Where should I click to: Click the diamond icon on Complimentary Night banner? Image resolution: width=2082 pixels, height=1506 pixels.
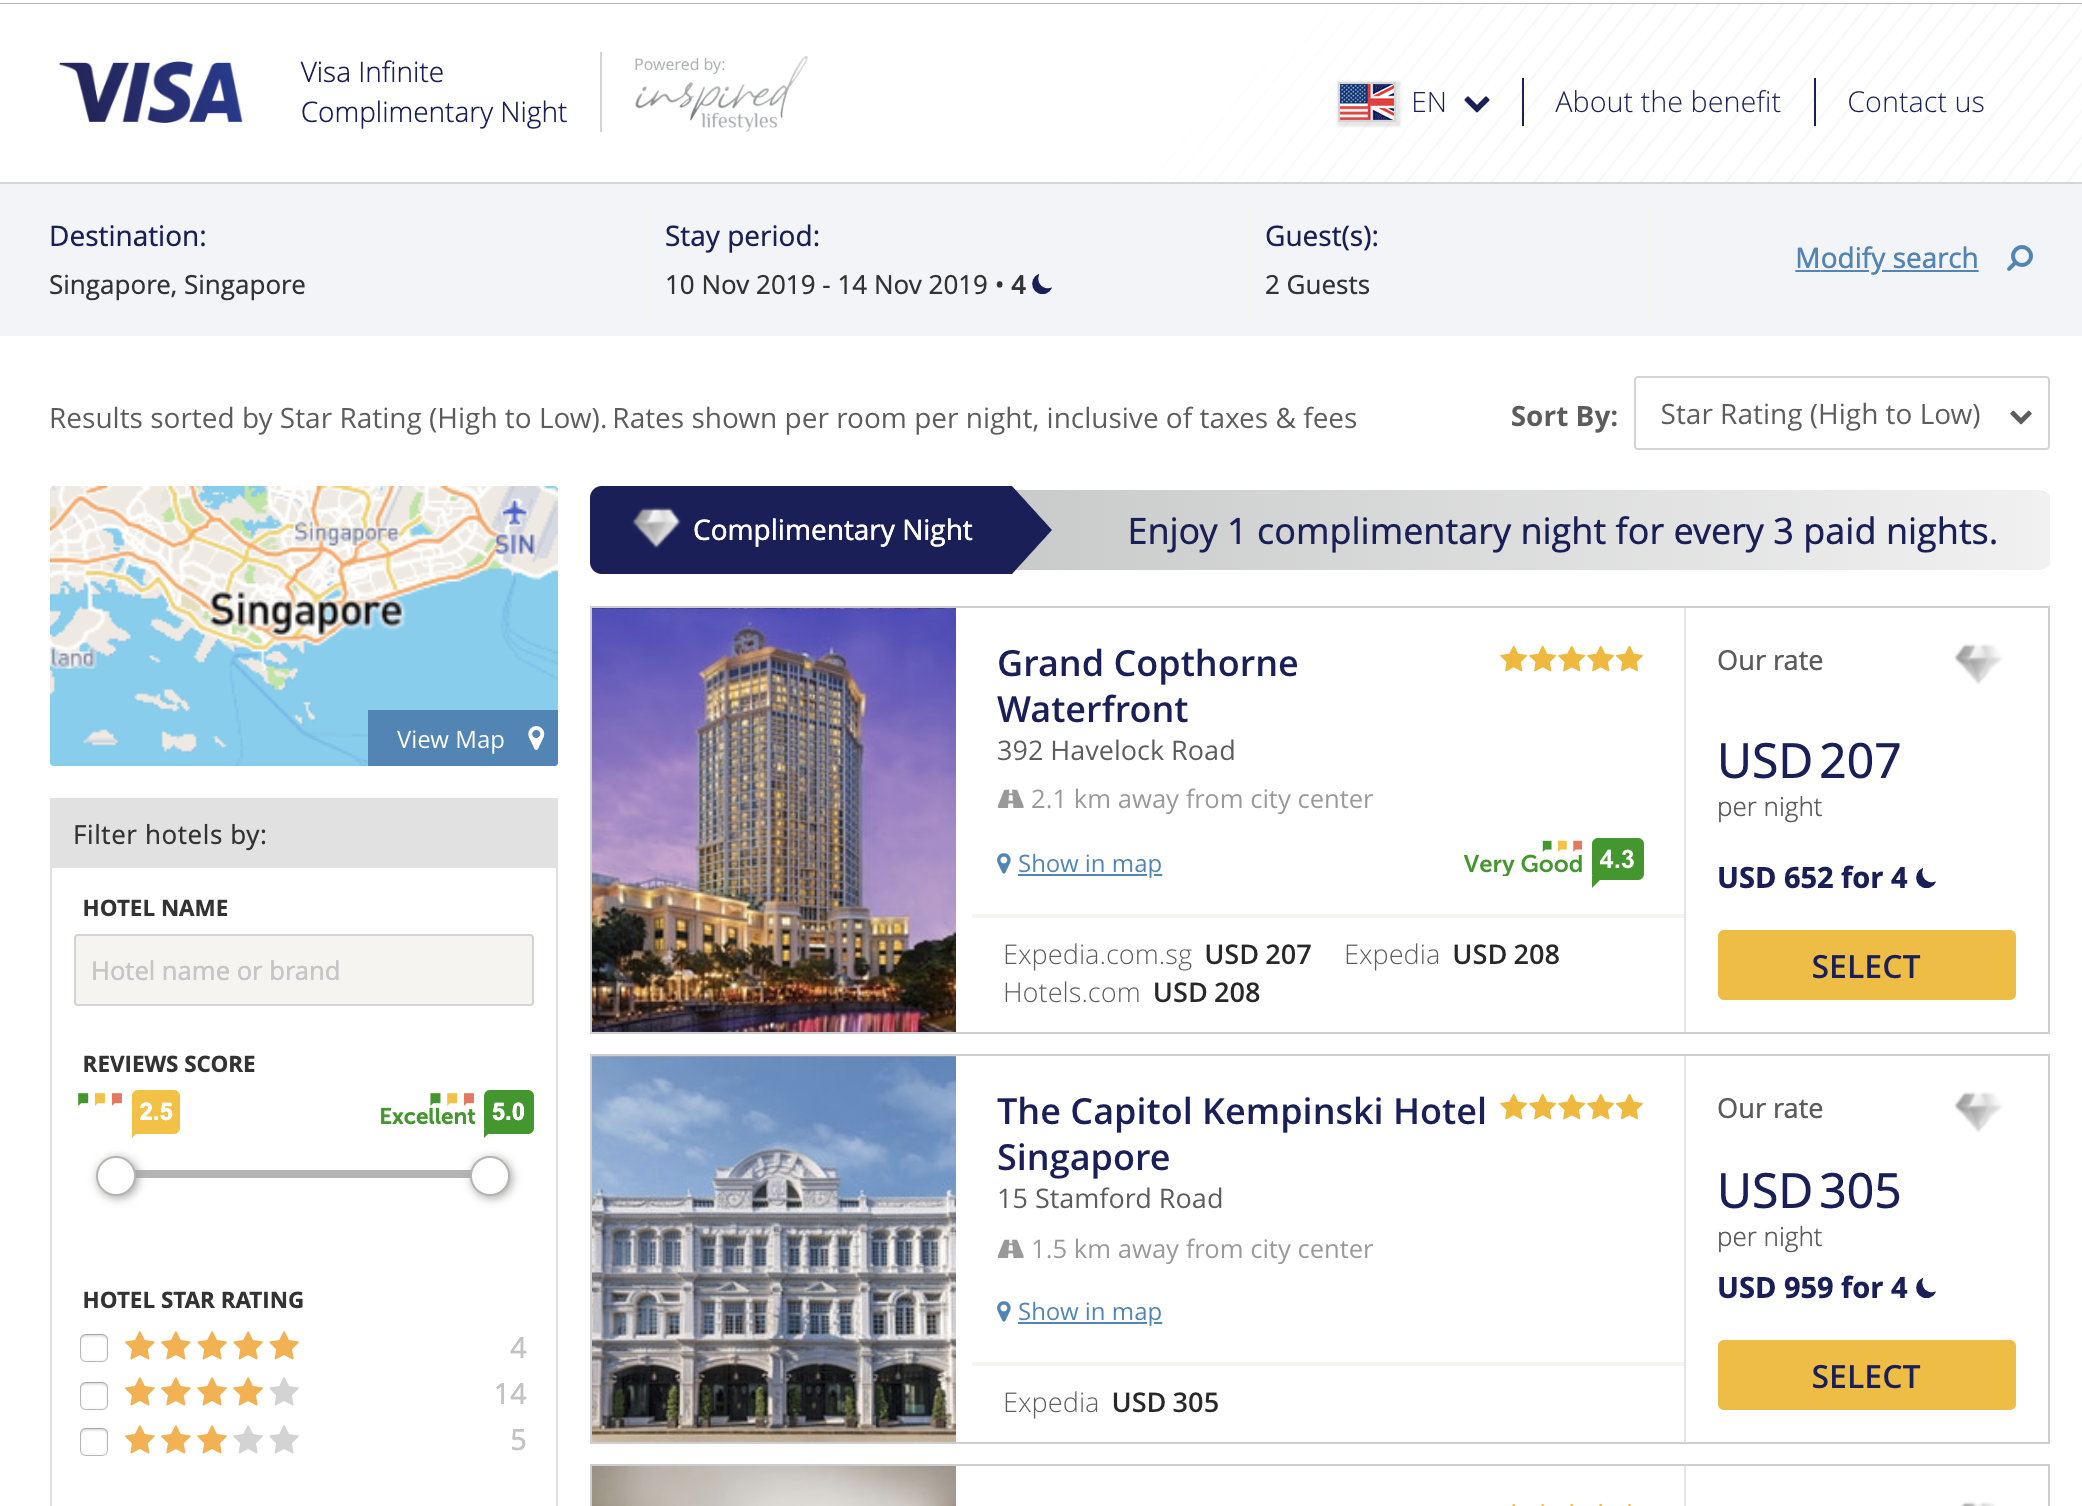point(656,528)
